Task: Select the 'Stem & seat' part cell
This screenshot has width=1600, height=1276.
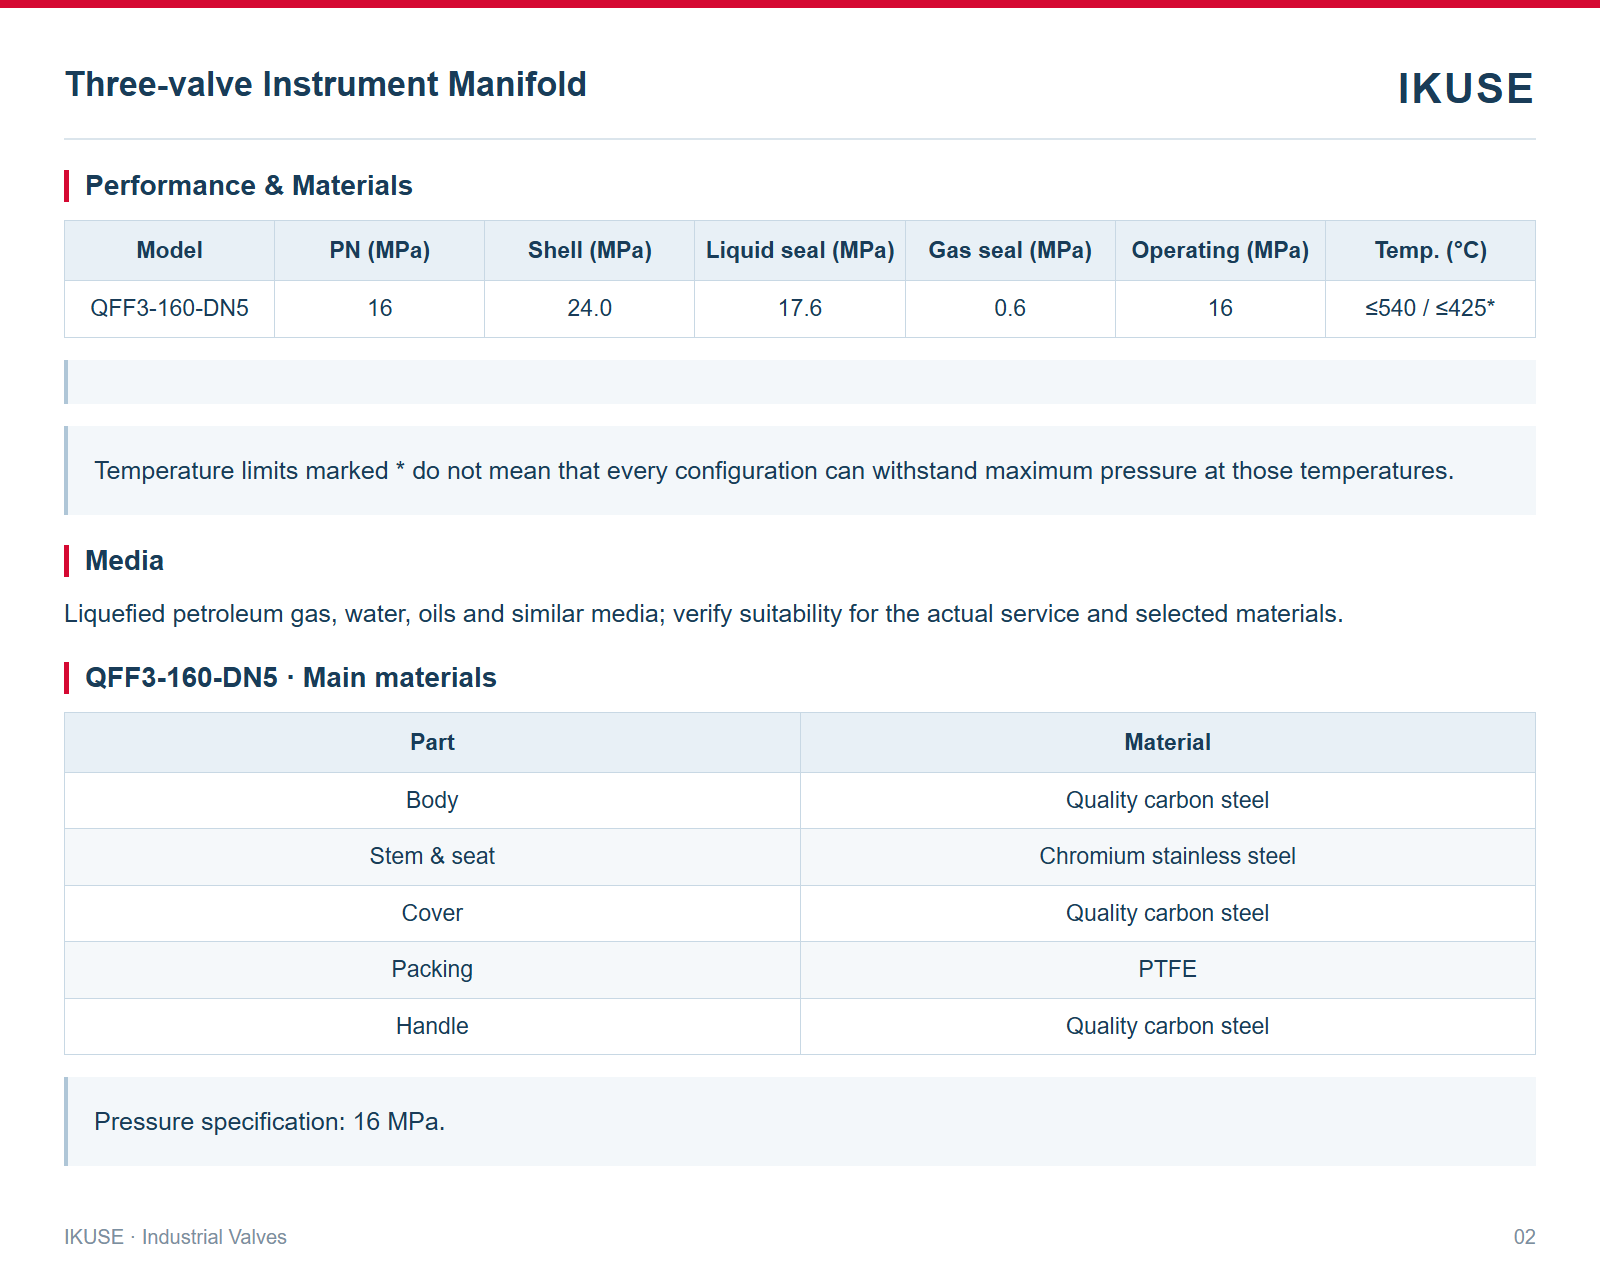Action: point(432,857)
